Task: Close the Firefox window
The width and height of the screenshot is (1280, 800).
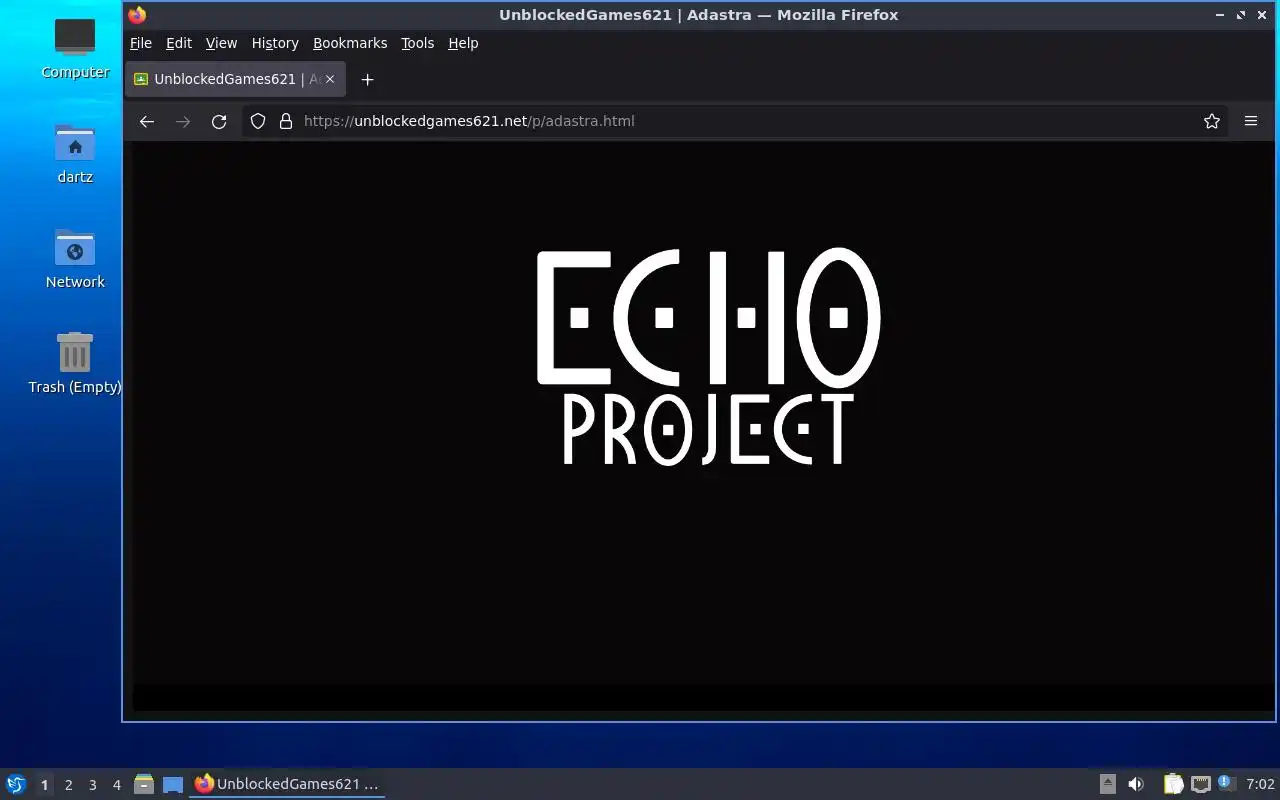Action: 1263,15
